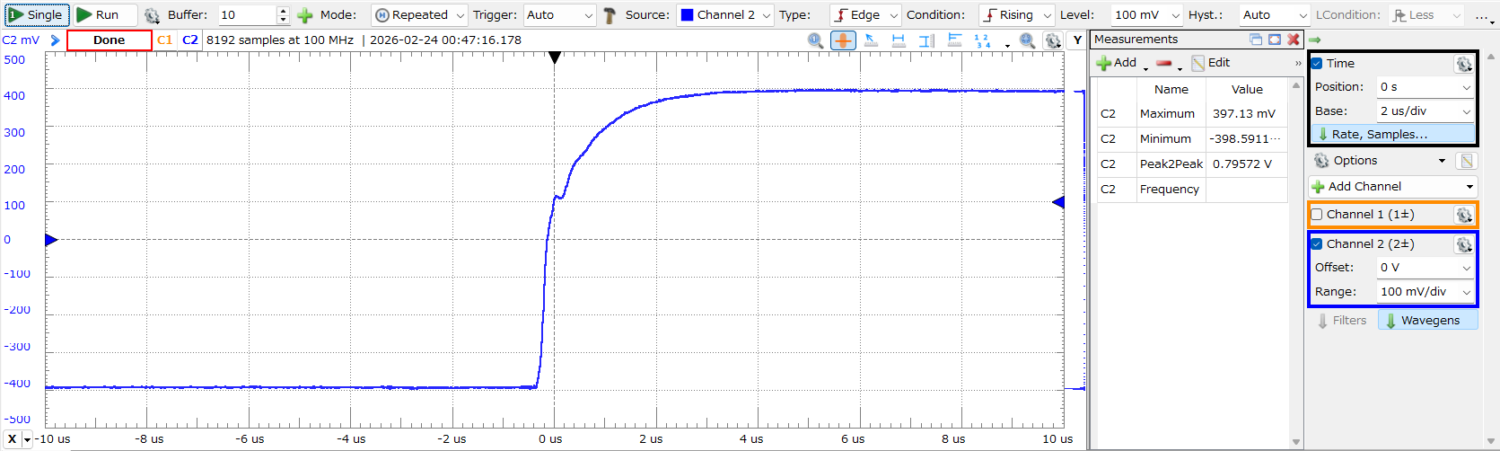Click the trigger hammer icon
The image size is (1500, 451).
[609, 15]
